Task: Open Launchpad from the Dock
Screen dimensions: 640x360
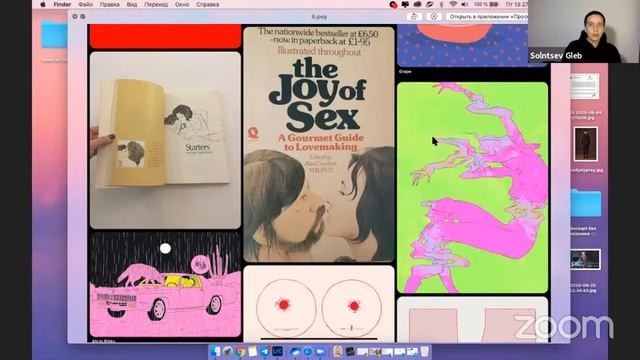Action: (228, 351)
